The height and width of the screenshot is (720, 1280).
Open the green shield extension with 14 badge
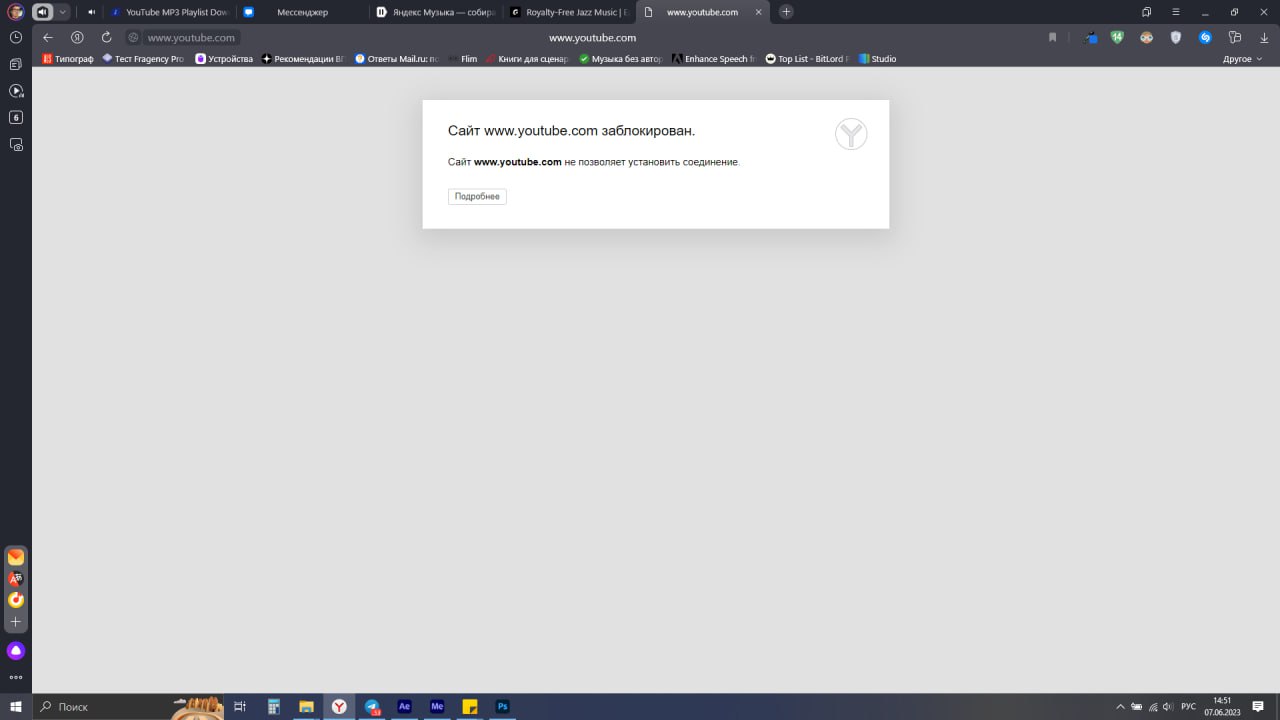click(x=1117, y=37)
